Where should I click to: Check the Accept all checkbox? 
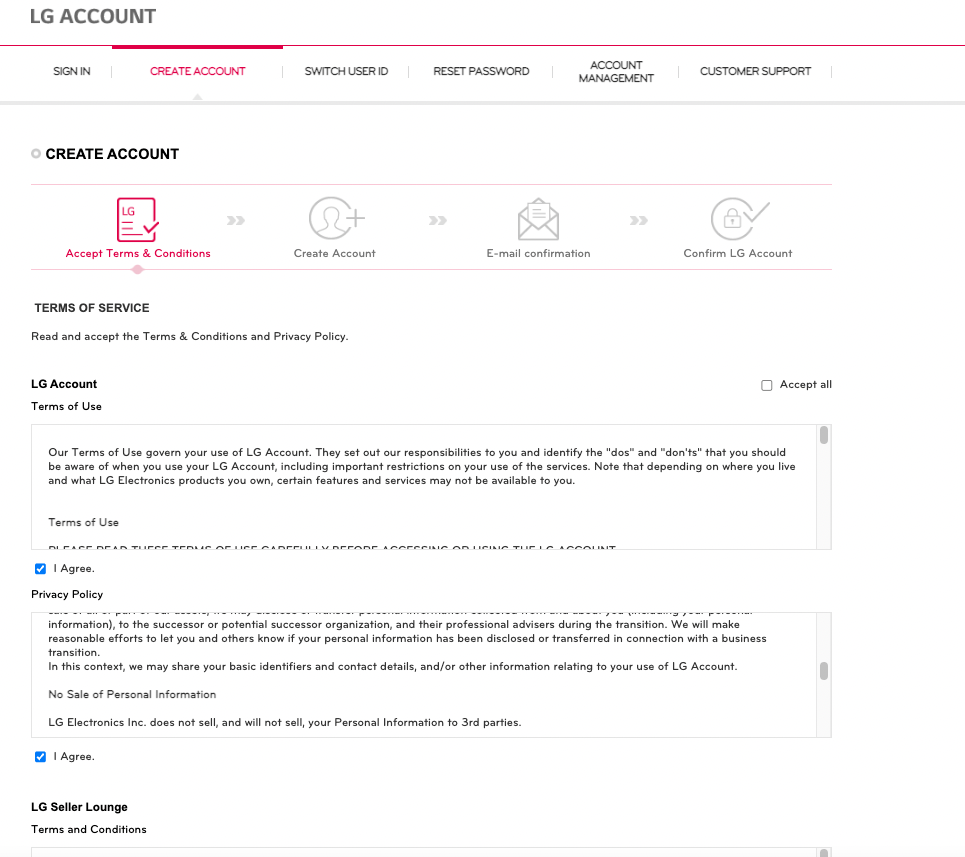pyautogui.click(x=767, y=385)
